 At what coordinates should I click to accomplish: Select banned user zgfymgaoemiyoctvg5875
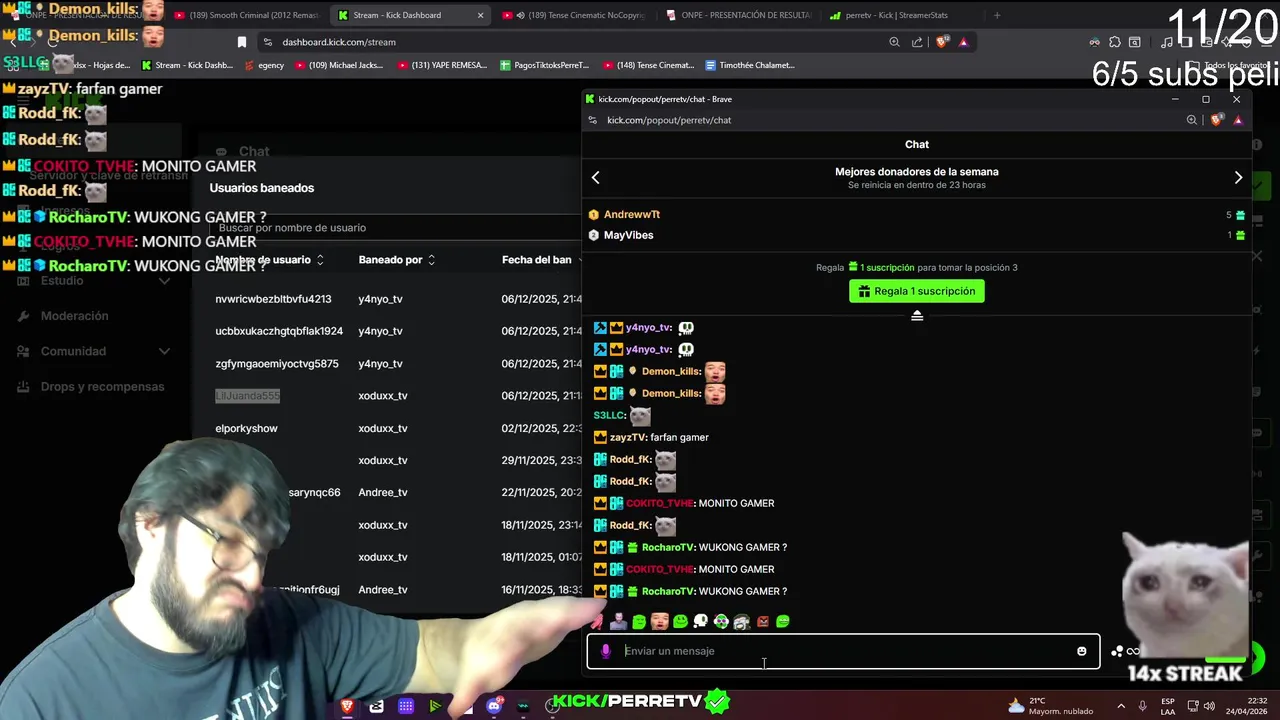(277, 364)
